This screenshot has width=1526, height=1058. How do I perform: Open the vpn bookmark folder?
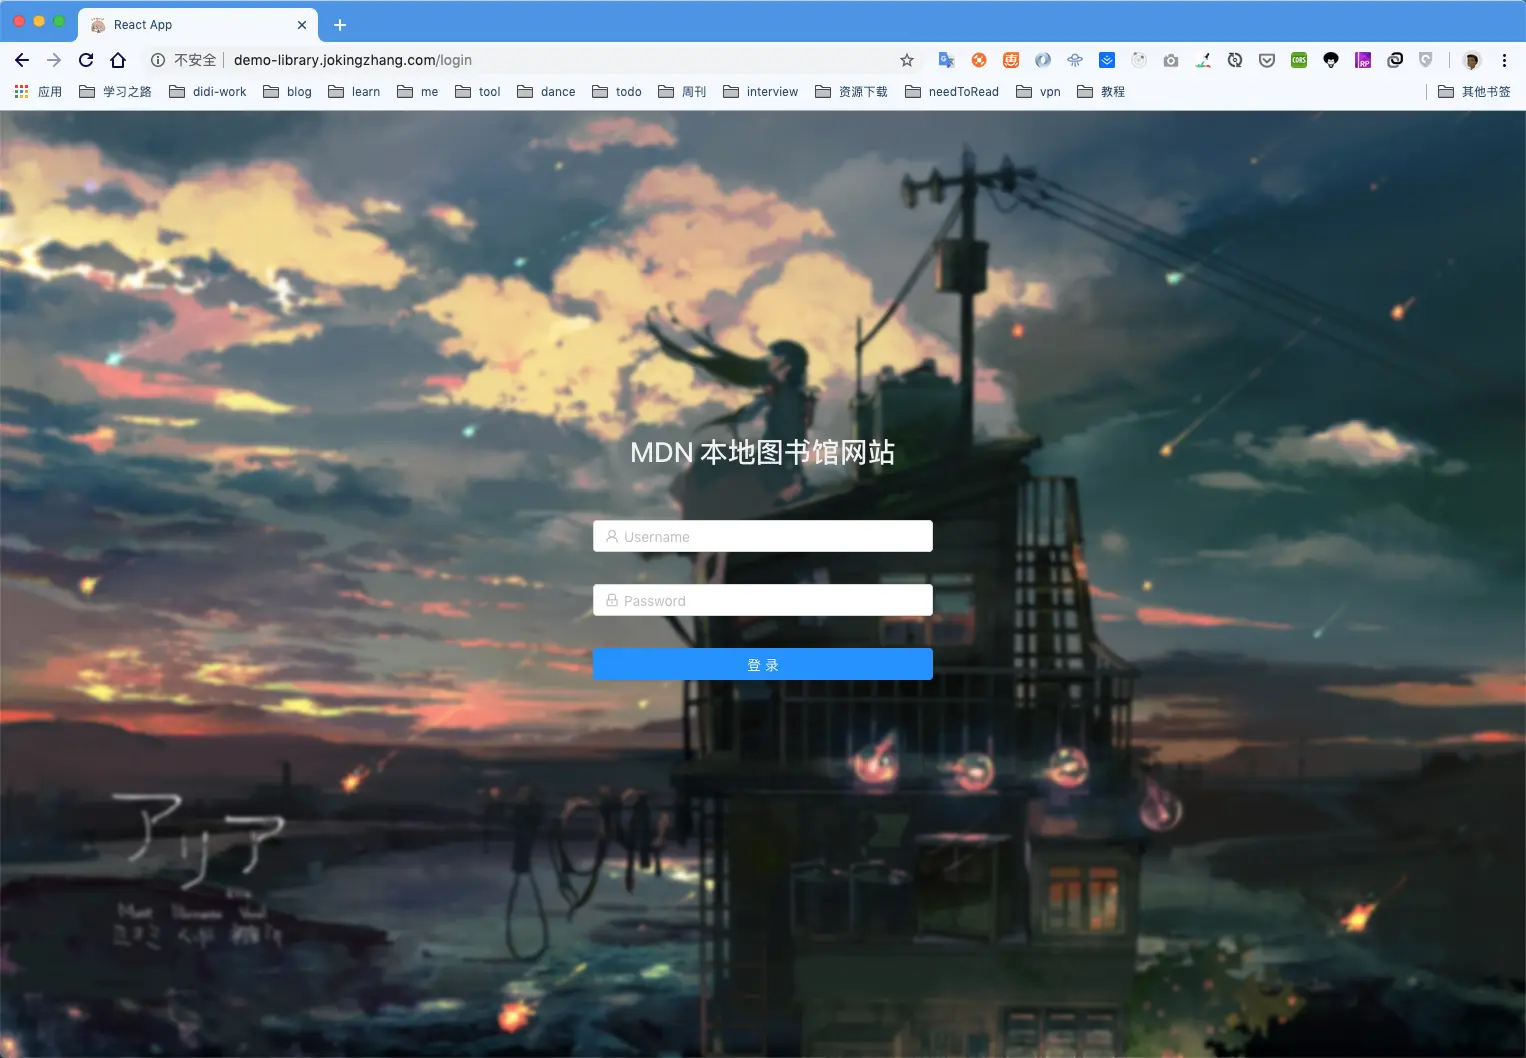(x=1038, y=91)
